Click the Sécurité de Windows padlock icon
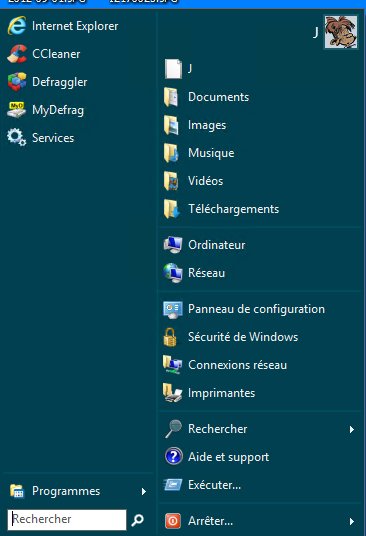 coord(170,337)
